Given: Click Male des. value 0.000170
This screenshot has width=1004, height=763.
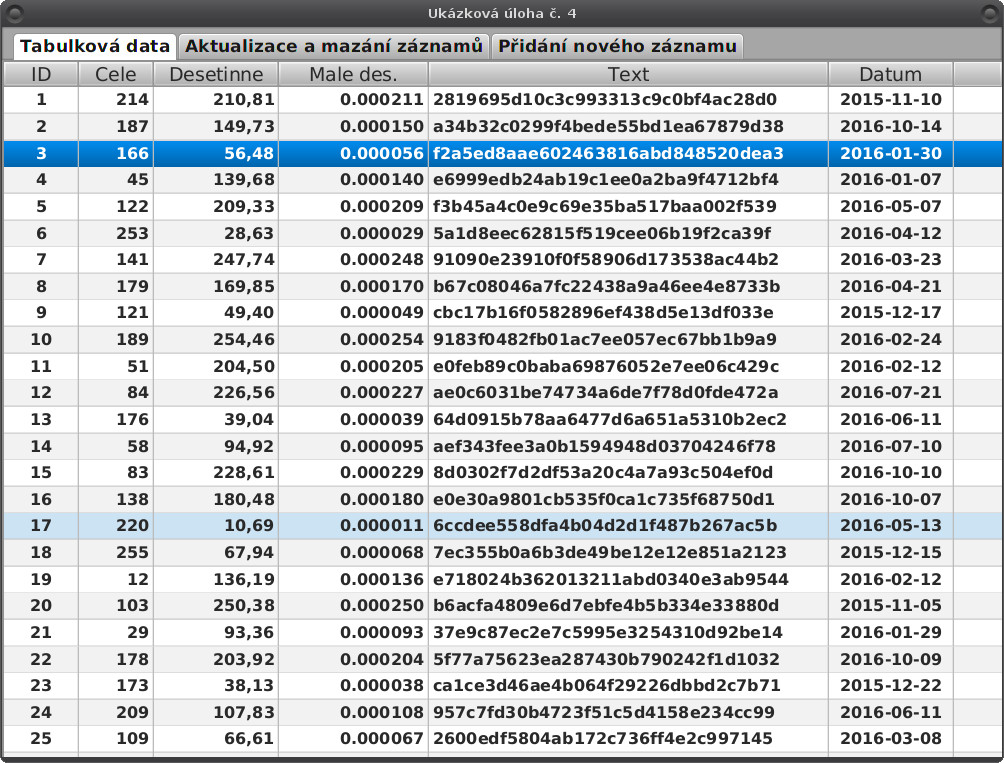Looking at the screenshot, I should tap(353, 286).
